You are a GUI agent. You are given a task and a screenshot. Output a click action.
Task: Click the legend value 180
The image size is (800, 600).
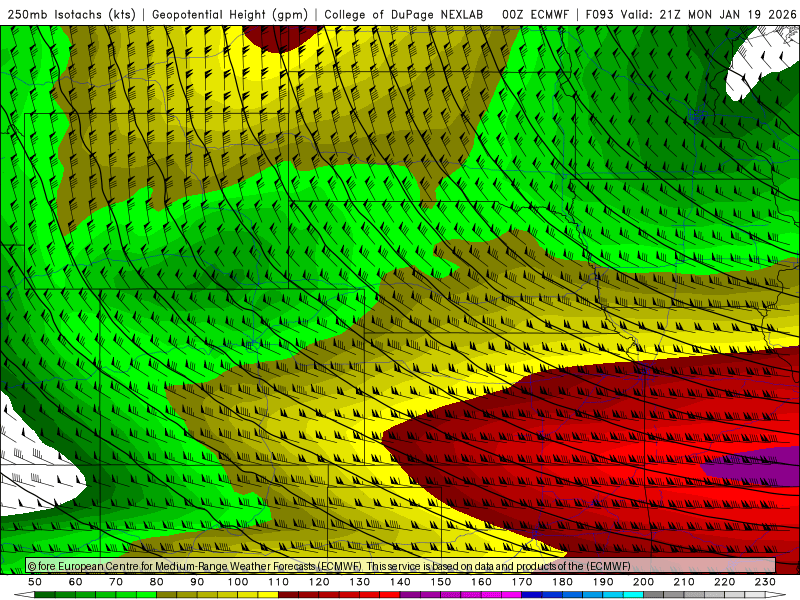[562, 582]
